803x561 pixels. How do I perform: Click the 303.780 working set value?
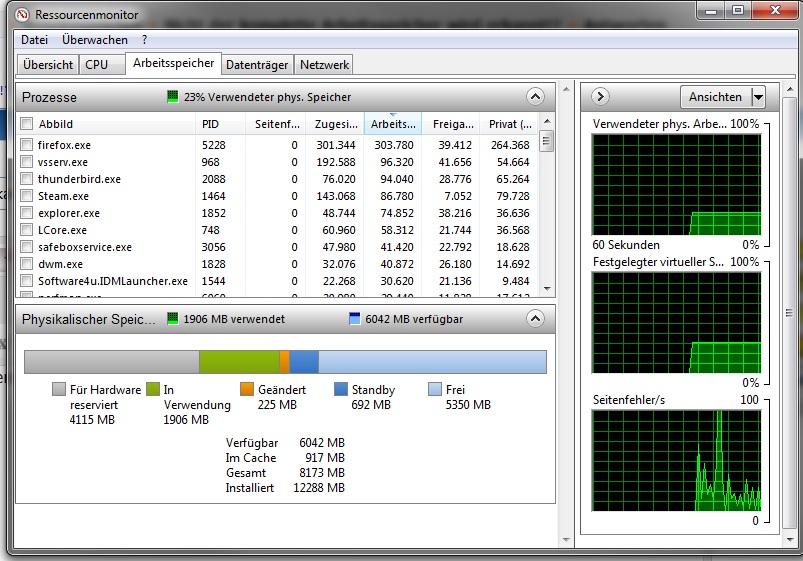click(393, 145)
